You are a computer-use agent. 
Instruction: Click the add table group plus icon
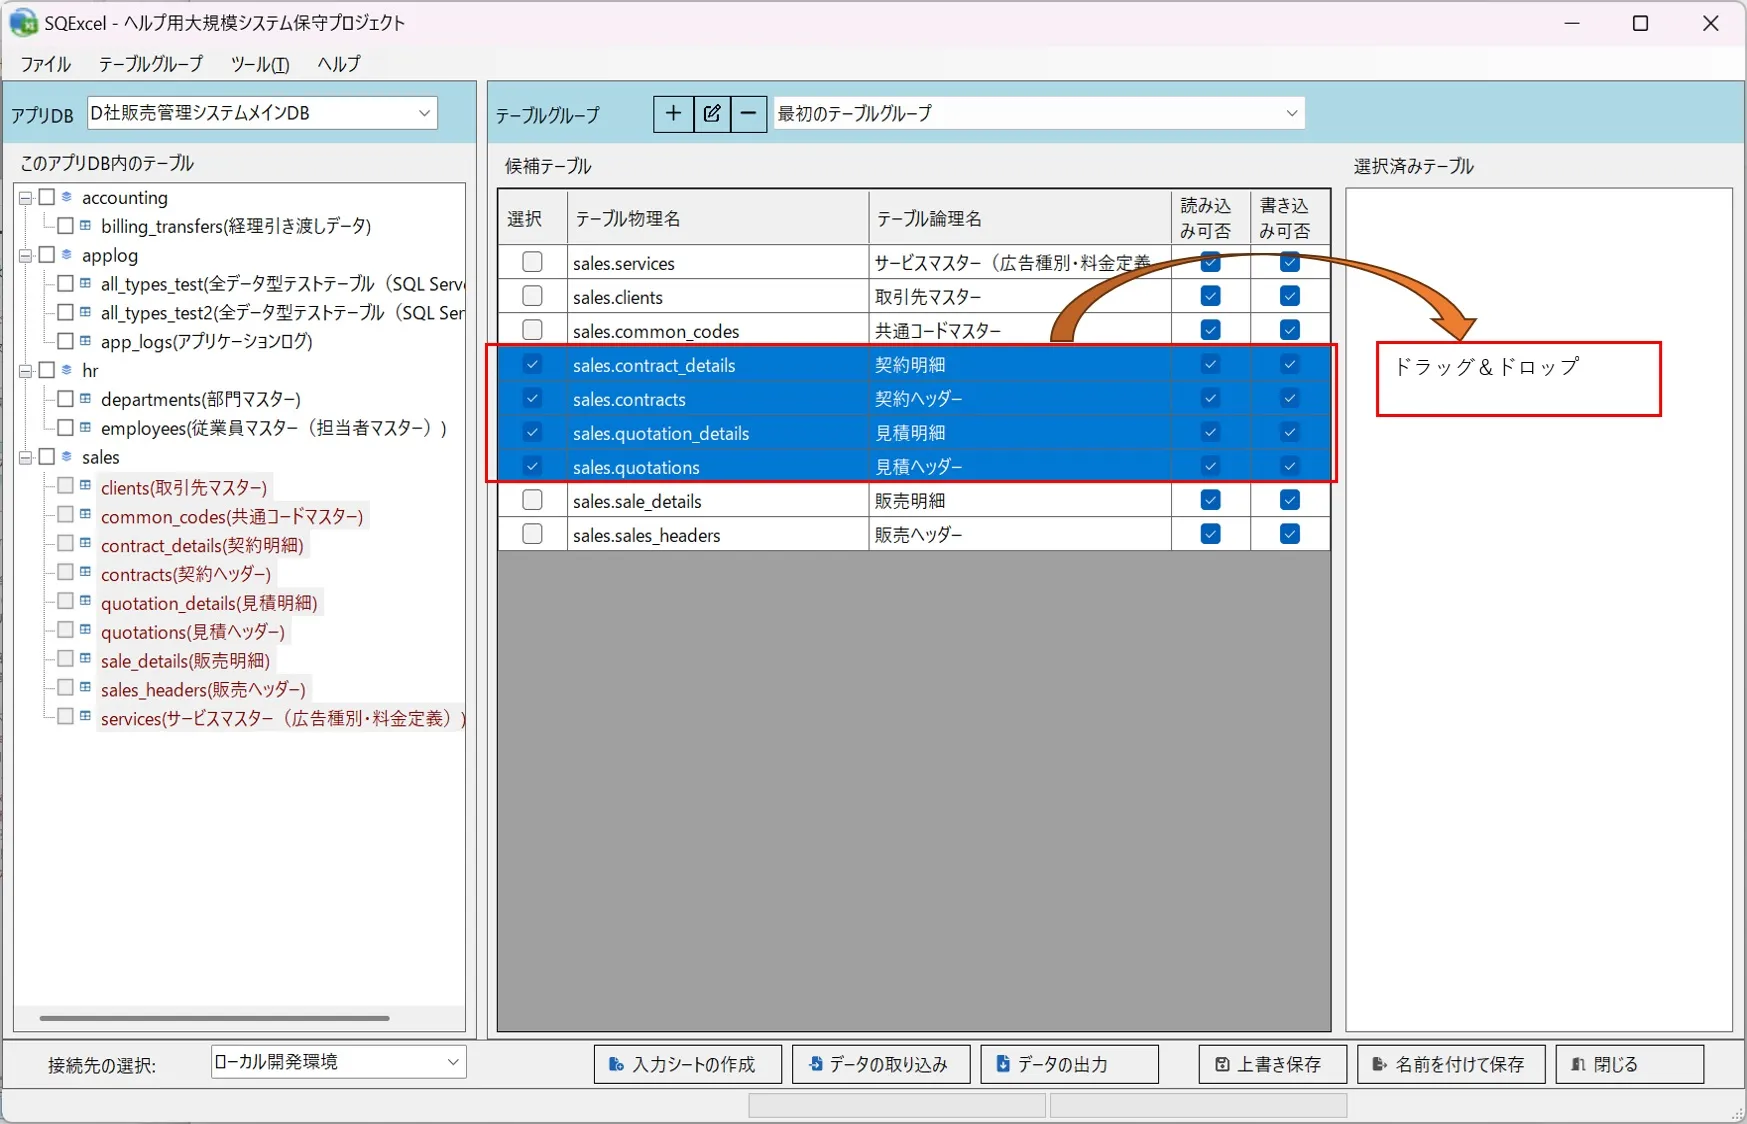point(673,114)
